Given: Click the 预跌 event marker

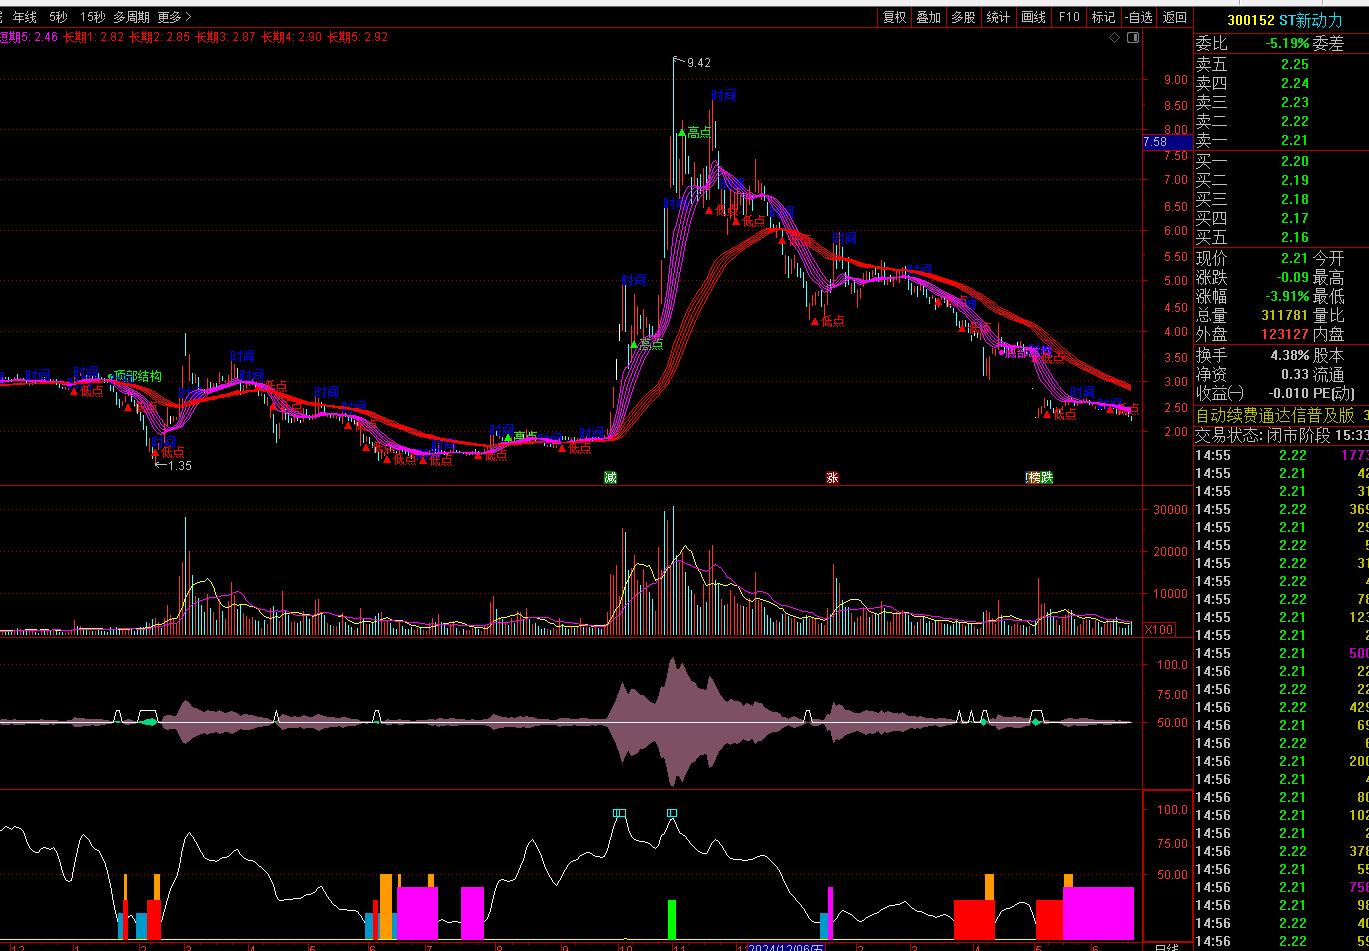Looking at the screenshot, I should click(x=1040, y=477).
